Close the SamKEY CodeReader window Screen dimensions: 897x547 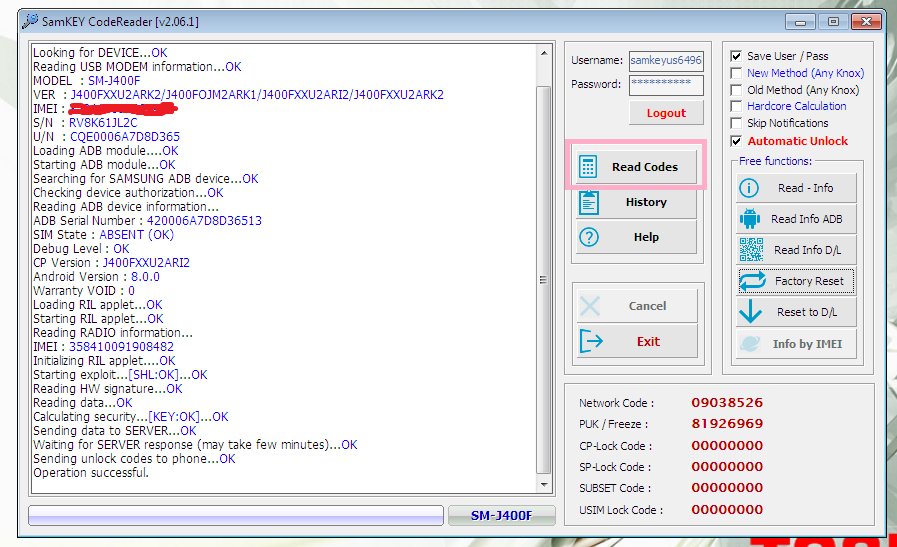coord(866,22)
